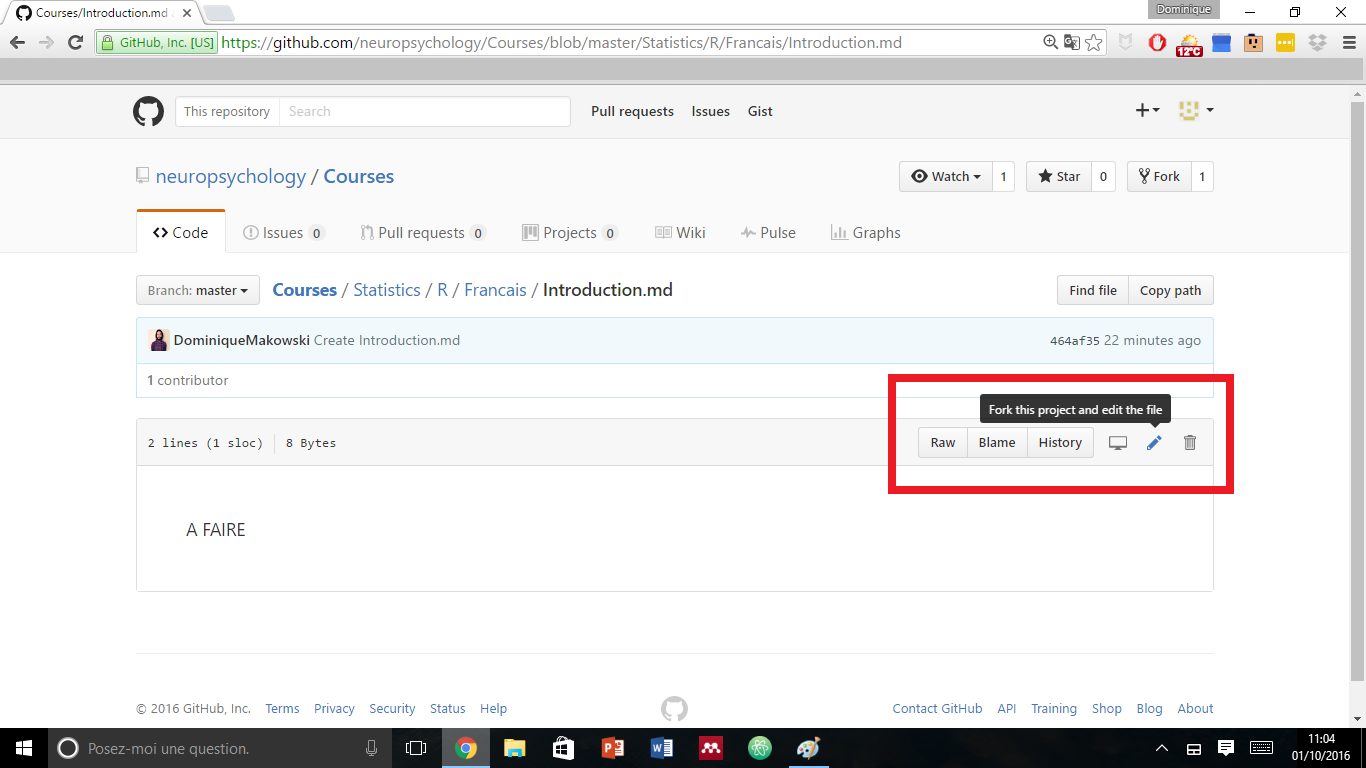Screen dimensions: 1366x768
Task: Fork the Courses repository
Action: pos(1158,176)
